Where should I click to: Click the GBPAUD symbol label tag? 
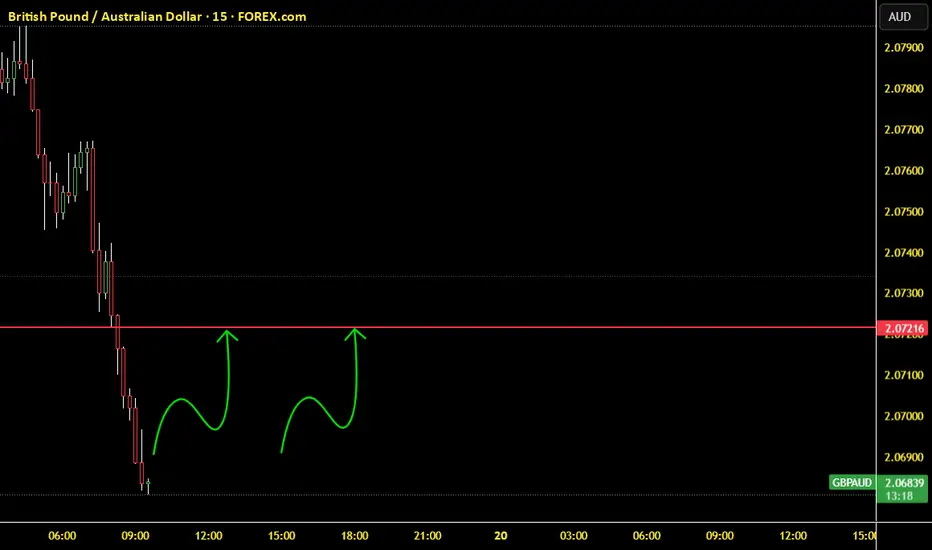coord(852,482)
